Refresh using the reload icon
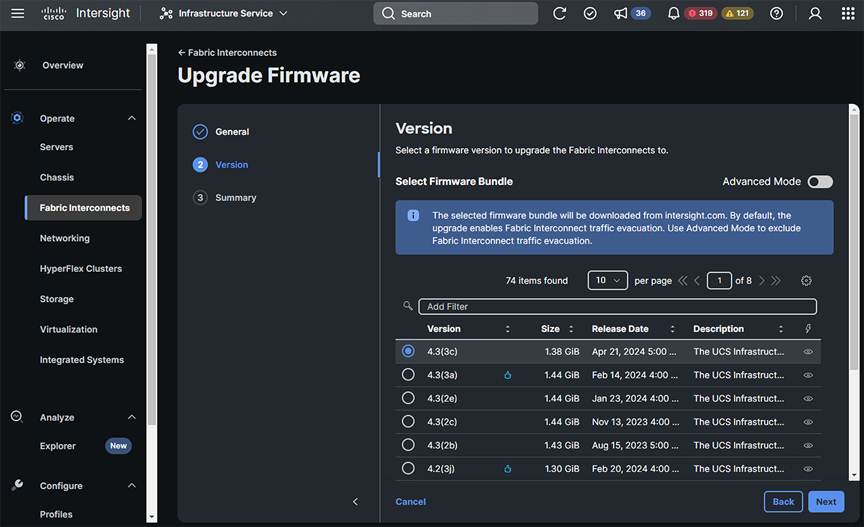 coord(559,13)
